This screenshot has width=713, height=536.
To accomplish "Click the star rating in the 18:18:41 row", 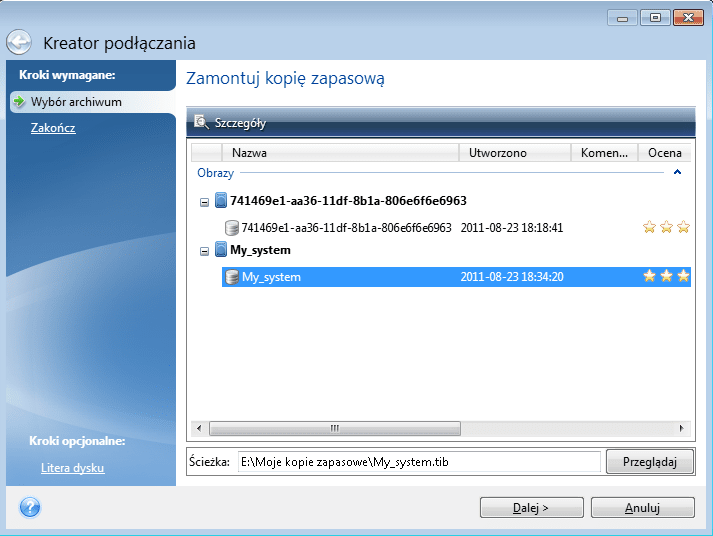I will click(x=666, y=227).
